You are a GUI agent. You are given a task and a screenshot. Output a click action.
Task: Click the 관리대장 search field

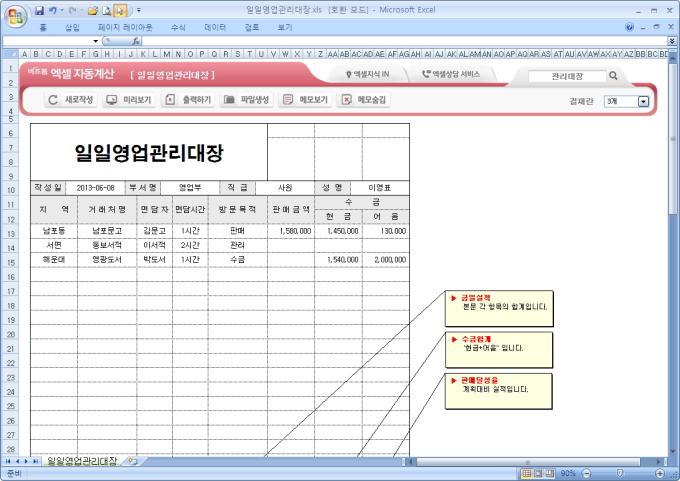pos(567,76)
